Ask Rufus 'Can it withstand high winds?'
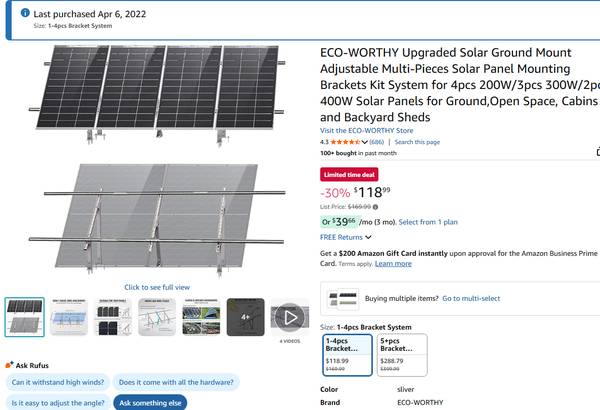 point(56,382)
